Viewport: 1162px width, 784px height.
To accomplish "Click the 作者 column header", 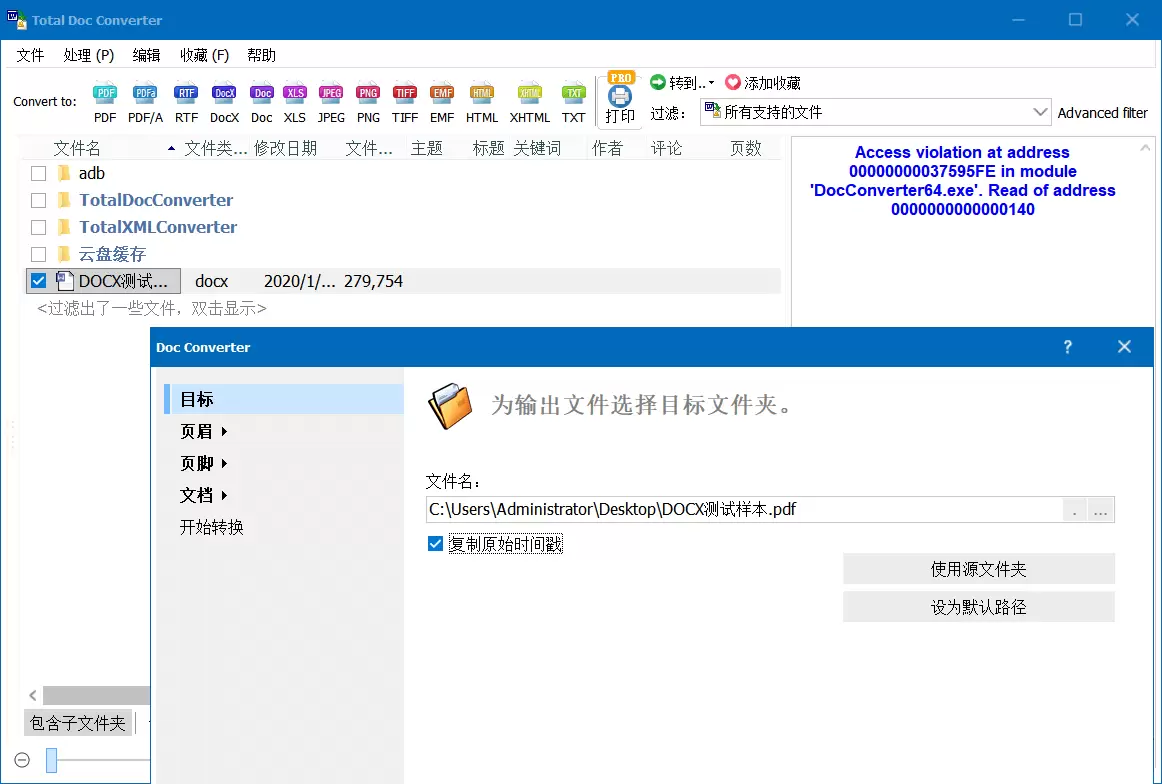I will tap(608, 148).
